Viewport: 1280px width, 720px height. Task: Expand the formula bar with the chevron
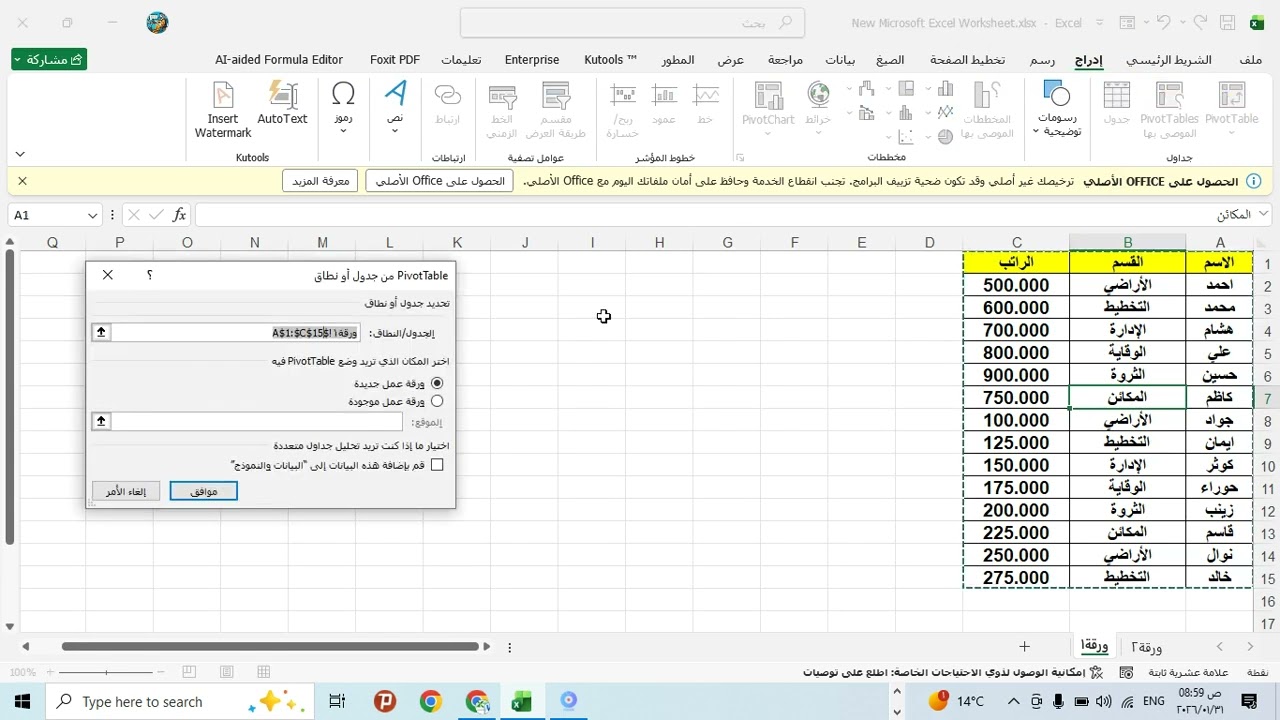1263,214
